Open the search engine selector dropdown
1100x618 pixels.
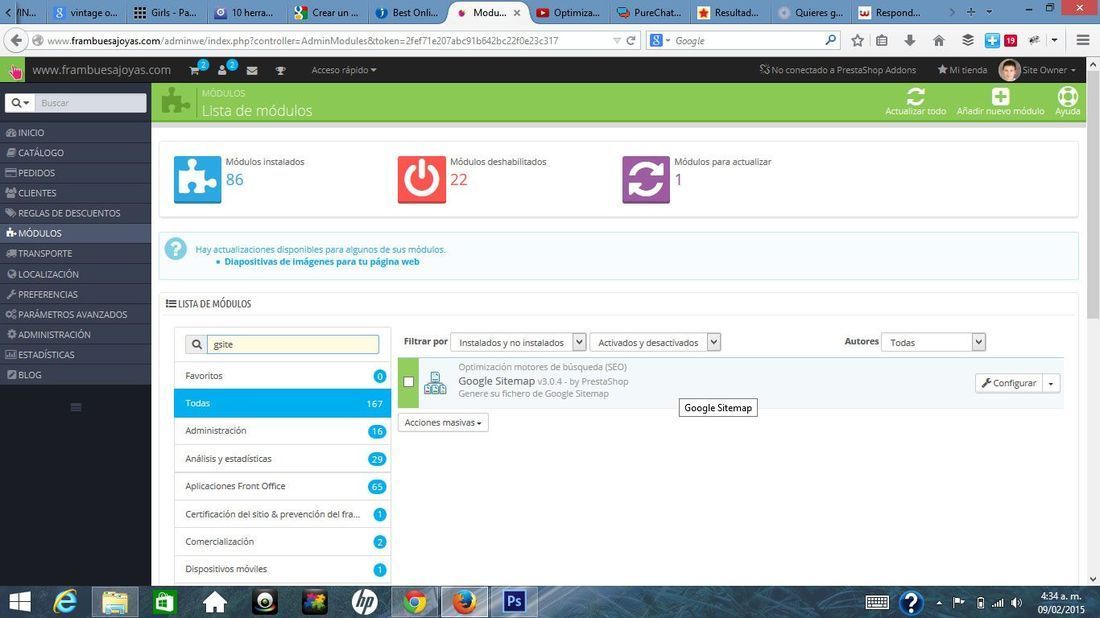click(x=660, y=41)
